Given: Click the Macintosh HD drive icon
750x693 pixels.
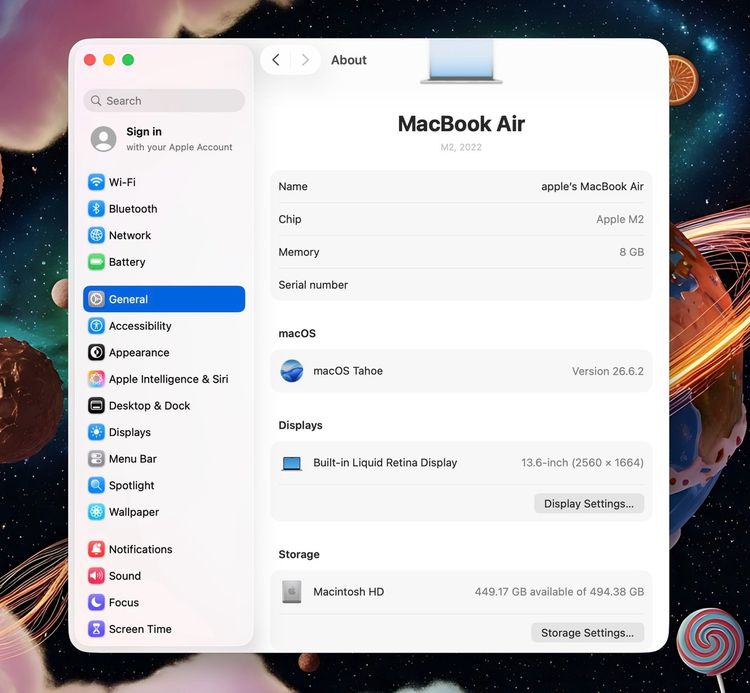Looking at the screenshot, I should [292, 592].
